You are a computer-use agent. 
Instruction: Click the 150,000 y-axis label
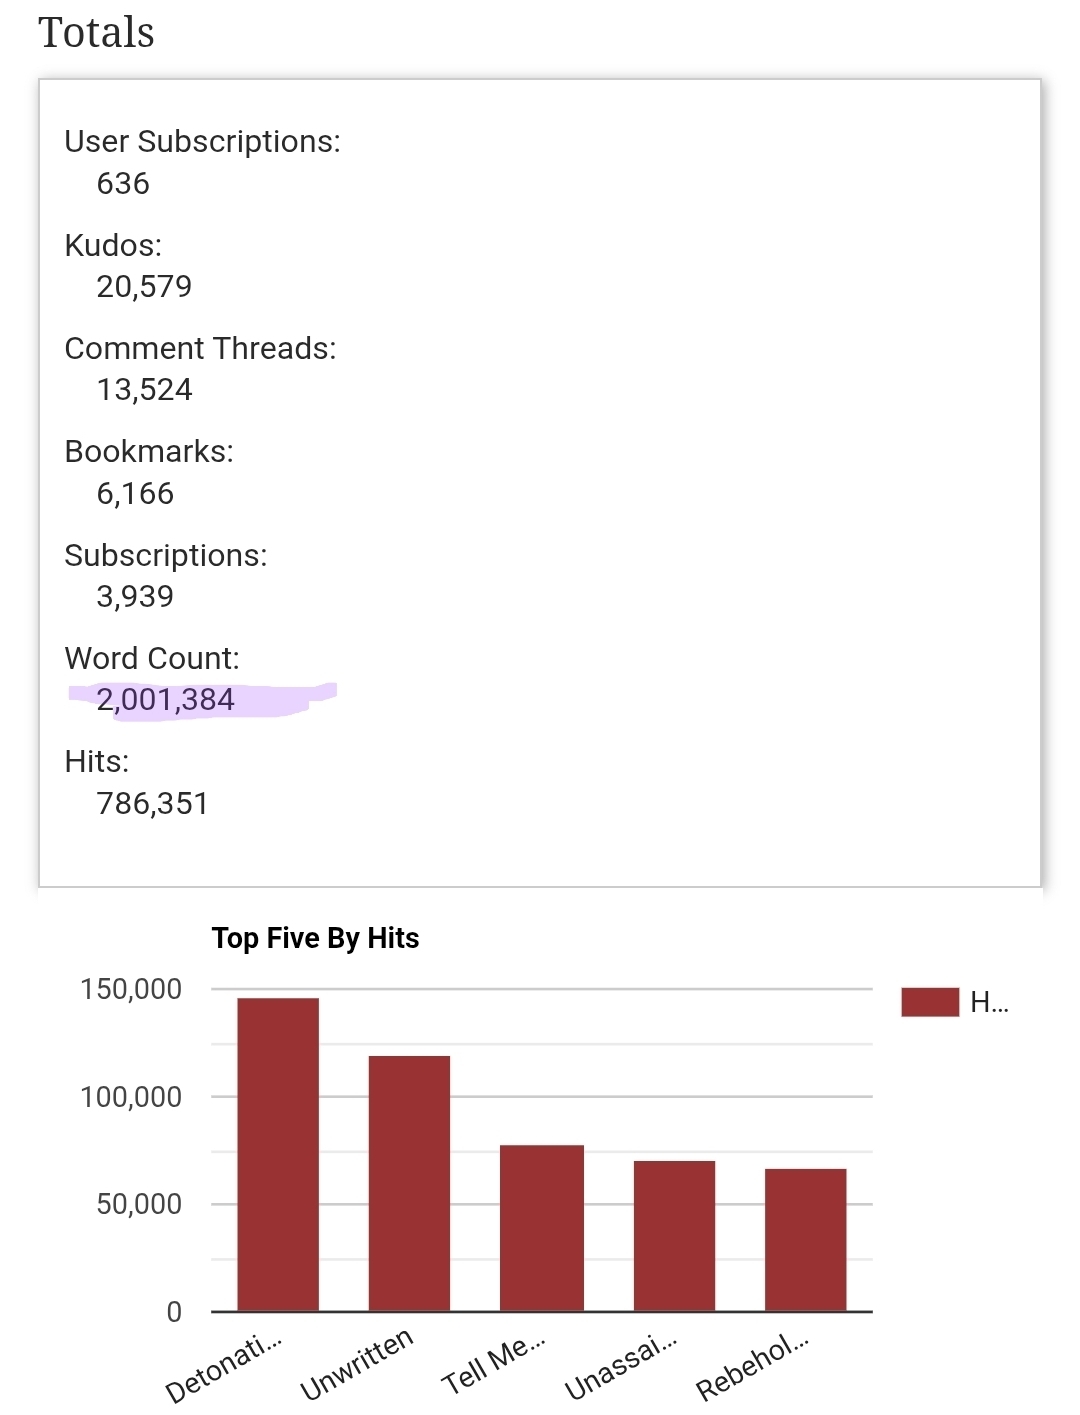pos(131,990)
